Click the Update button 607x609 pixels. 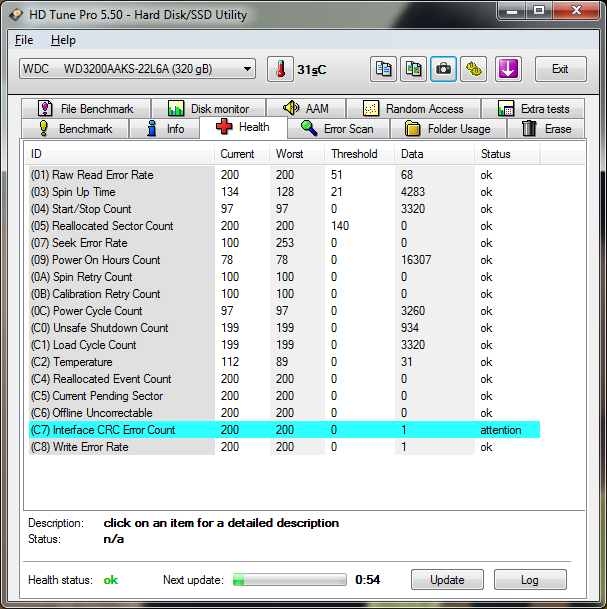coord(447,580)
